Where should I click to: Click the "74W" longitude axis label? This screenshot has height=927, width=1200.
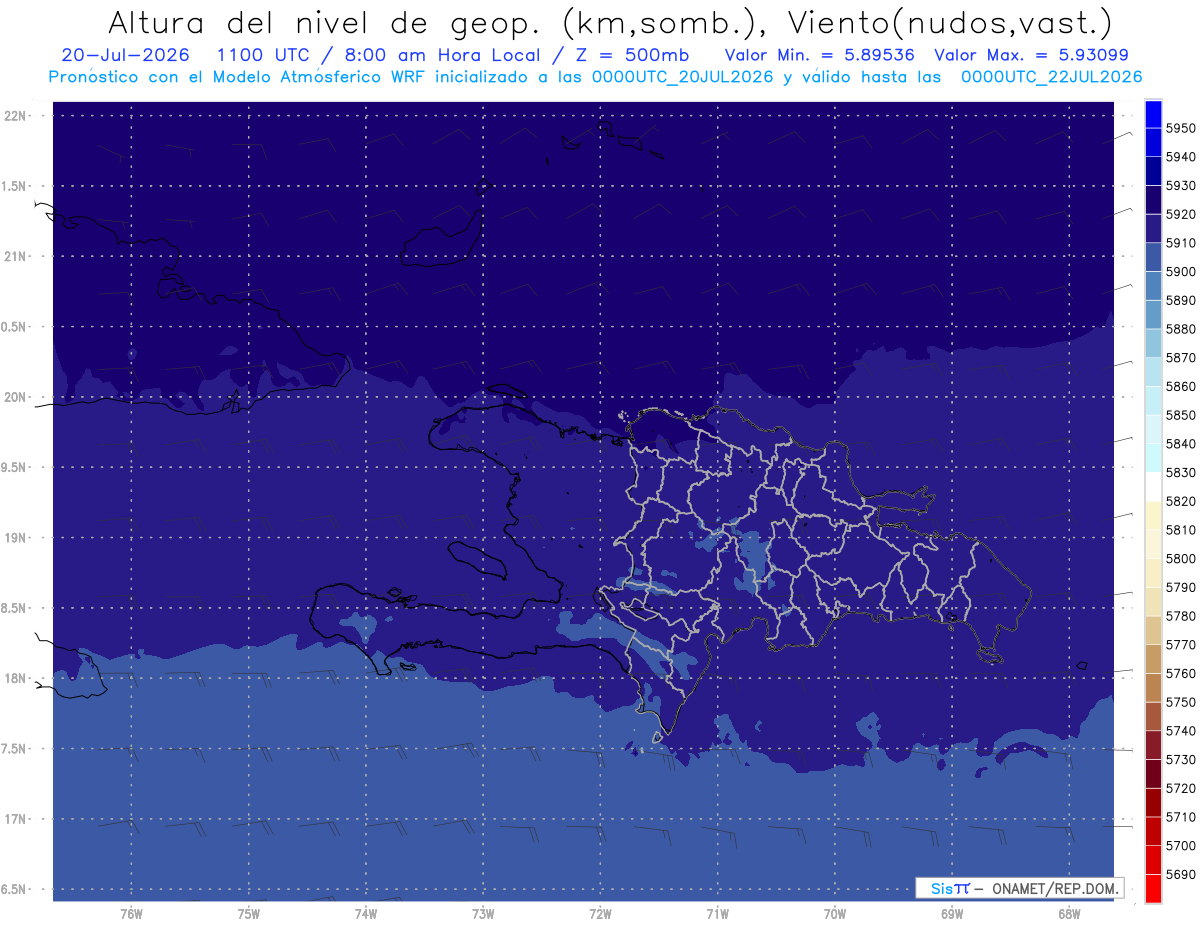pos(366,914)
